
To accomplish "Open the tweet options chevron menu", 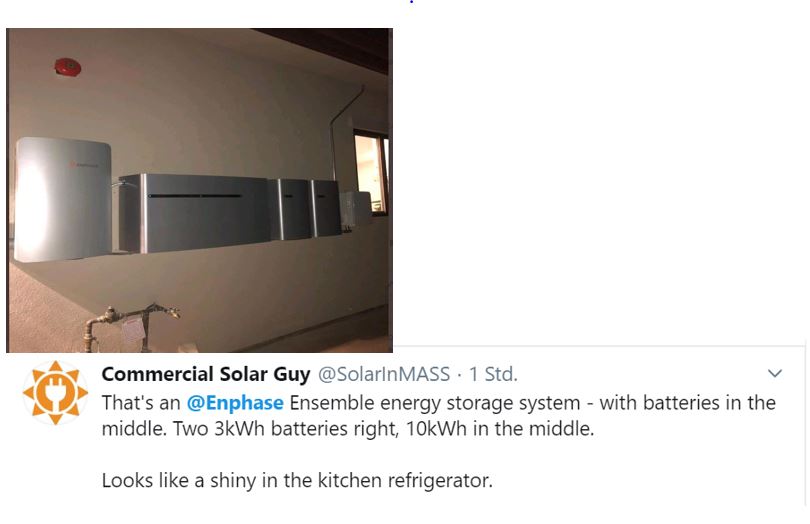I will pos(774,374).
